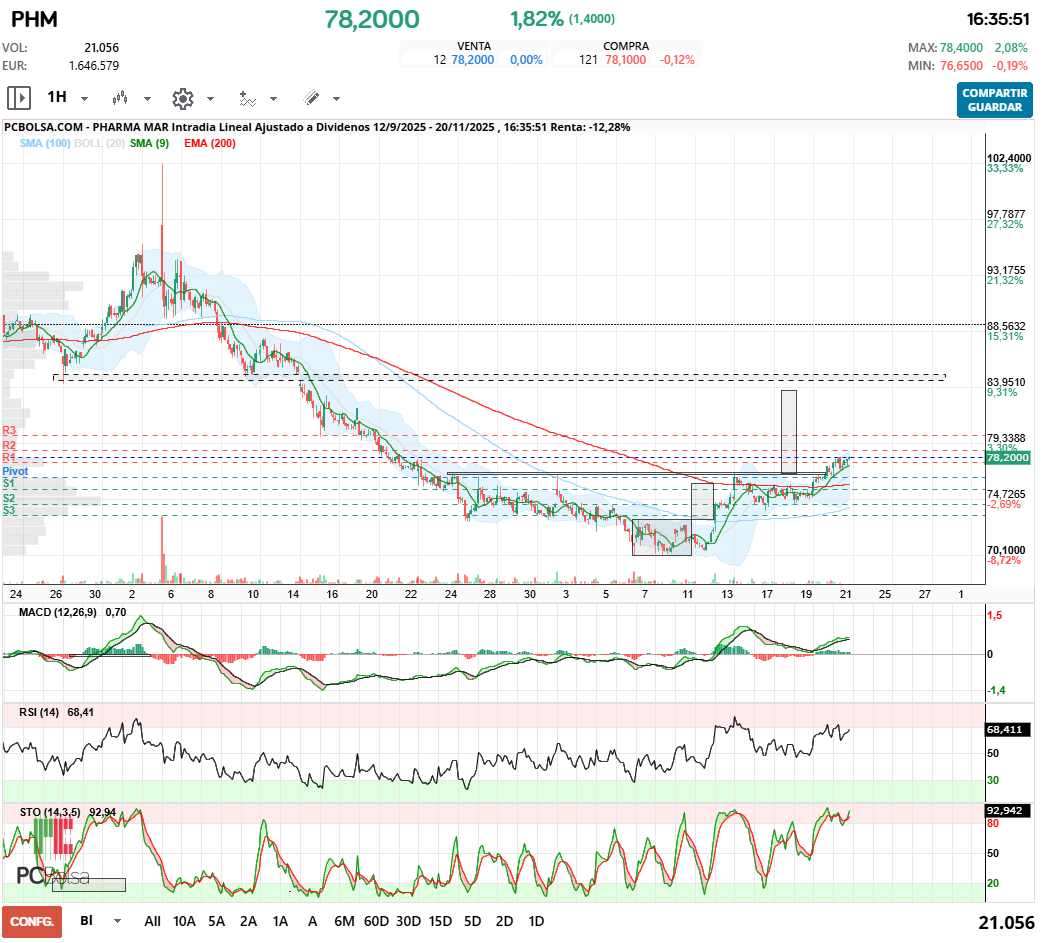
Task: Switch to the 1D time range
Action: [x=536, y=921]
